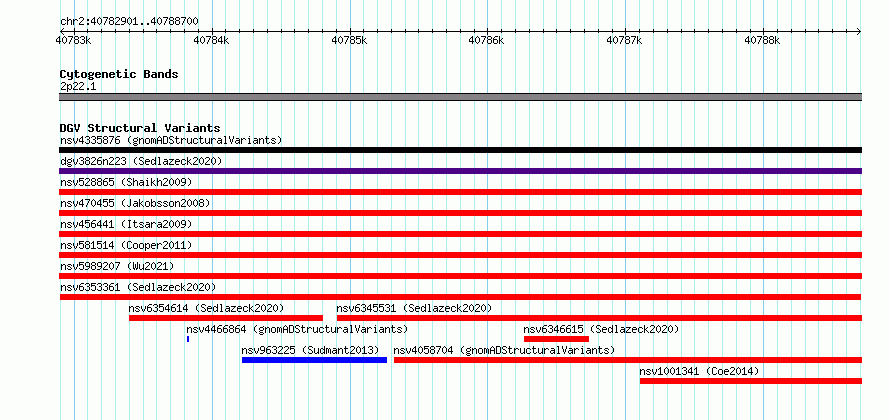Open the dgv3826n223 Sedlazeck2020 label
This screenshot has width=890, height=420.
click(141, 161)
